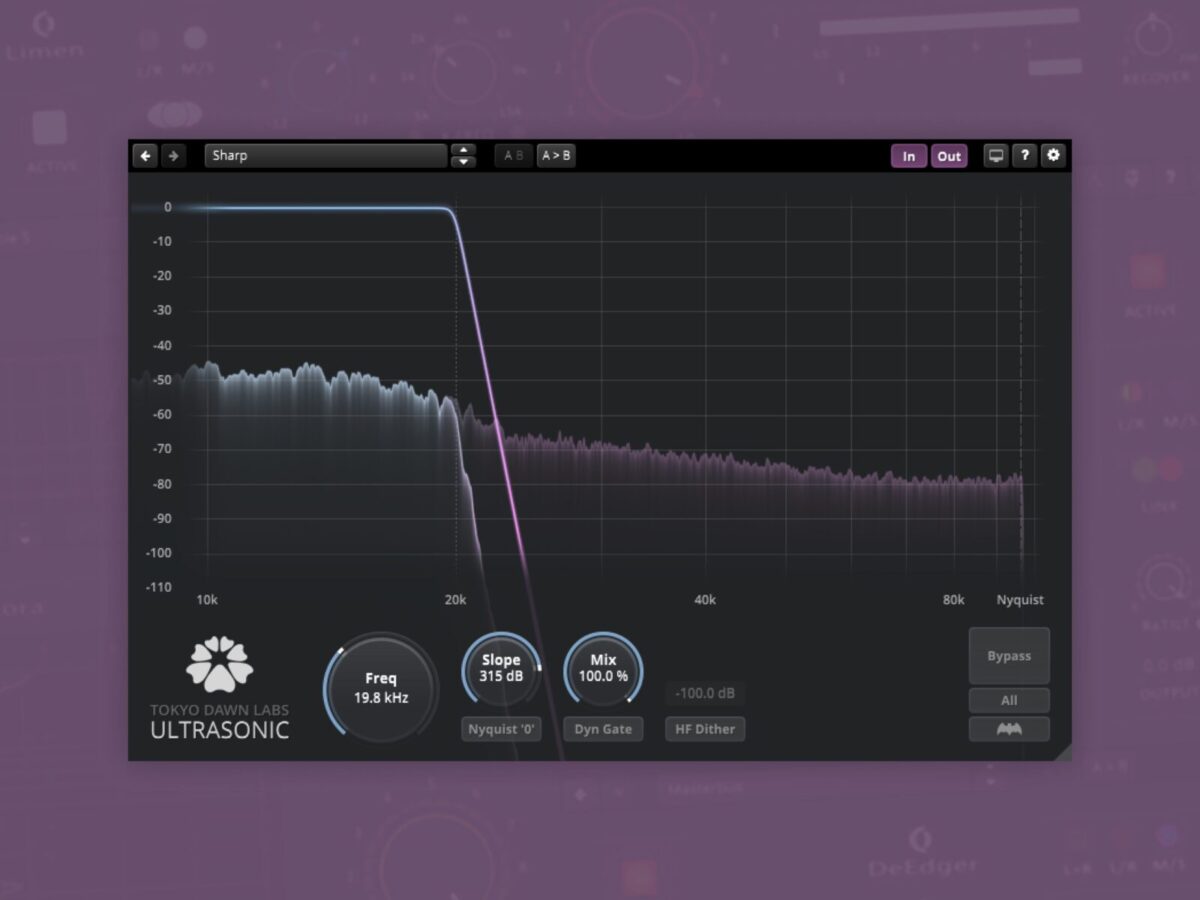The image size is (1200, 900).
Task: Click the preset up/down stepper arrows
Action: click(463, 156)
